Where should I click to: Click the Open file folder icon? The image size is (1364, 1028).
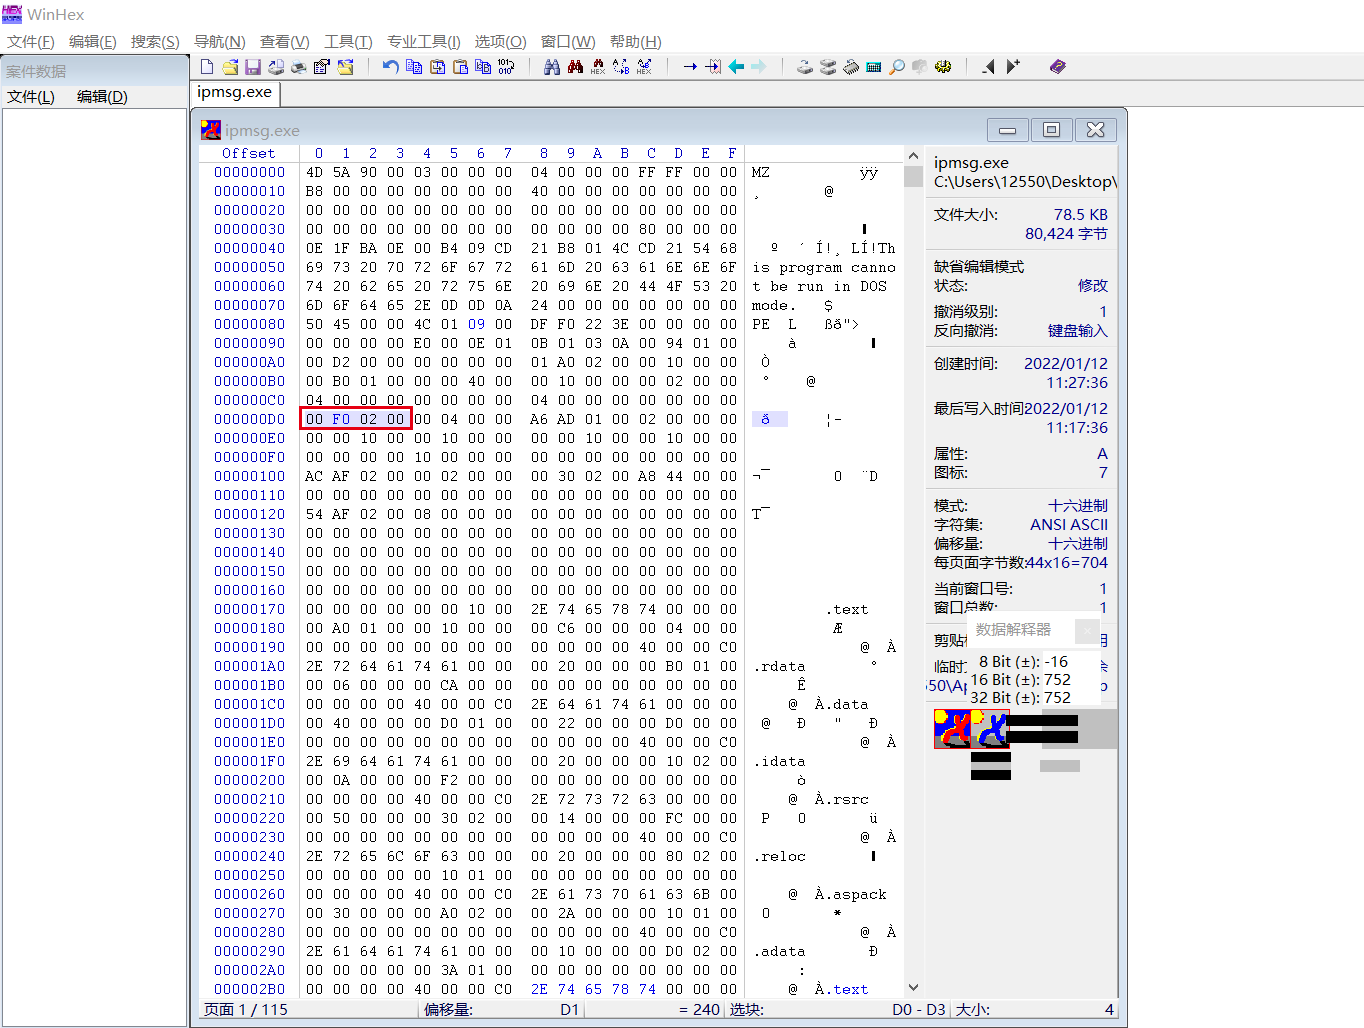click(x=230, y=67)
